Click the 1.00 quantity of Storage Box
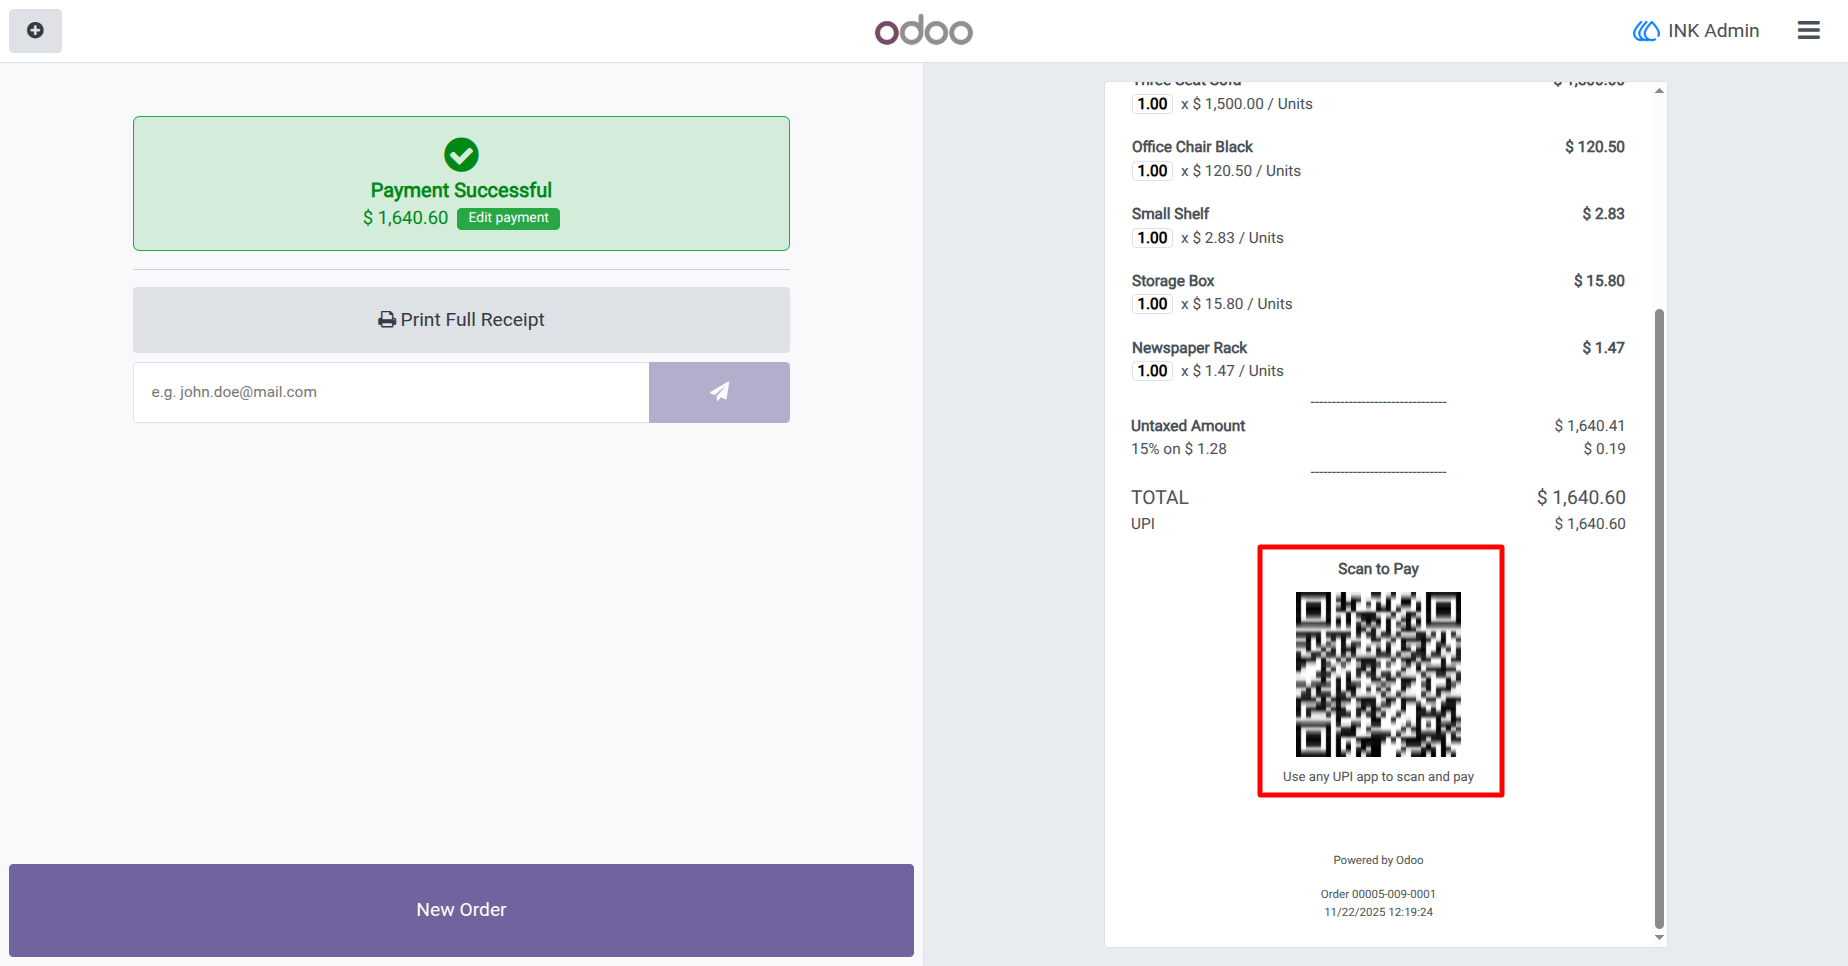Image resolution: width=1848 pixels, height=966 pixels. [x=1152, y=304]
